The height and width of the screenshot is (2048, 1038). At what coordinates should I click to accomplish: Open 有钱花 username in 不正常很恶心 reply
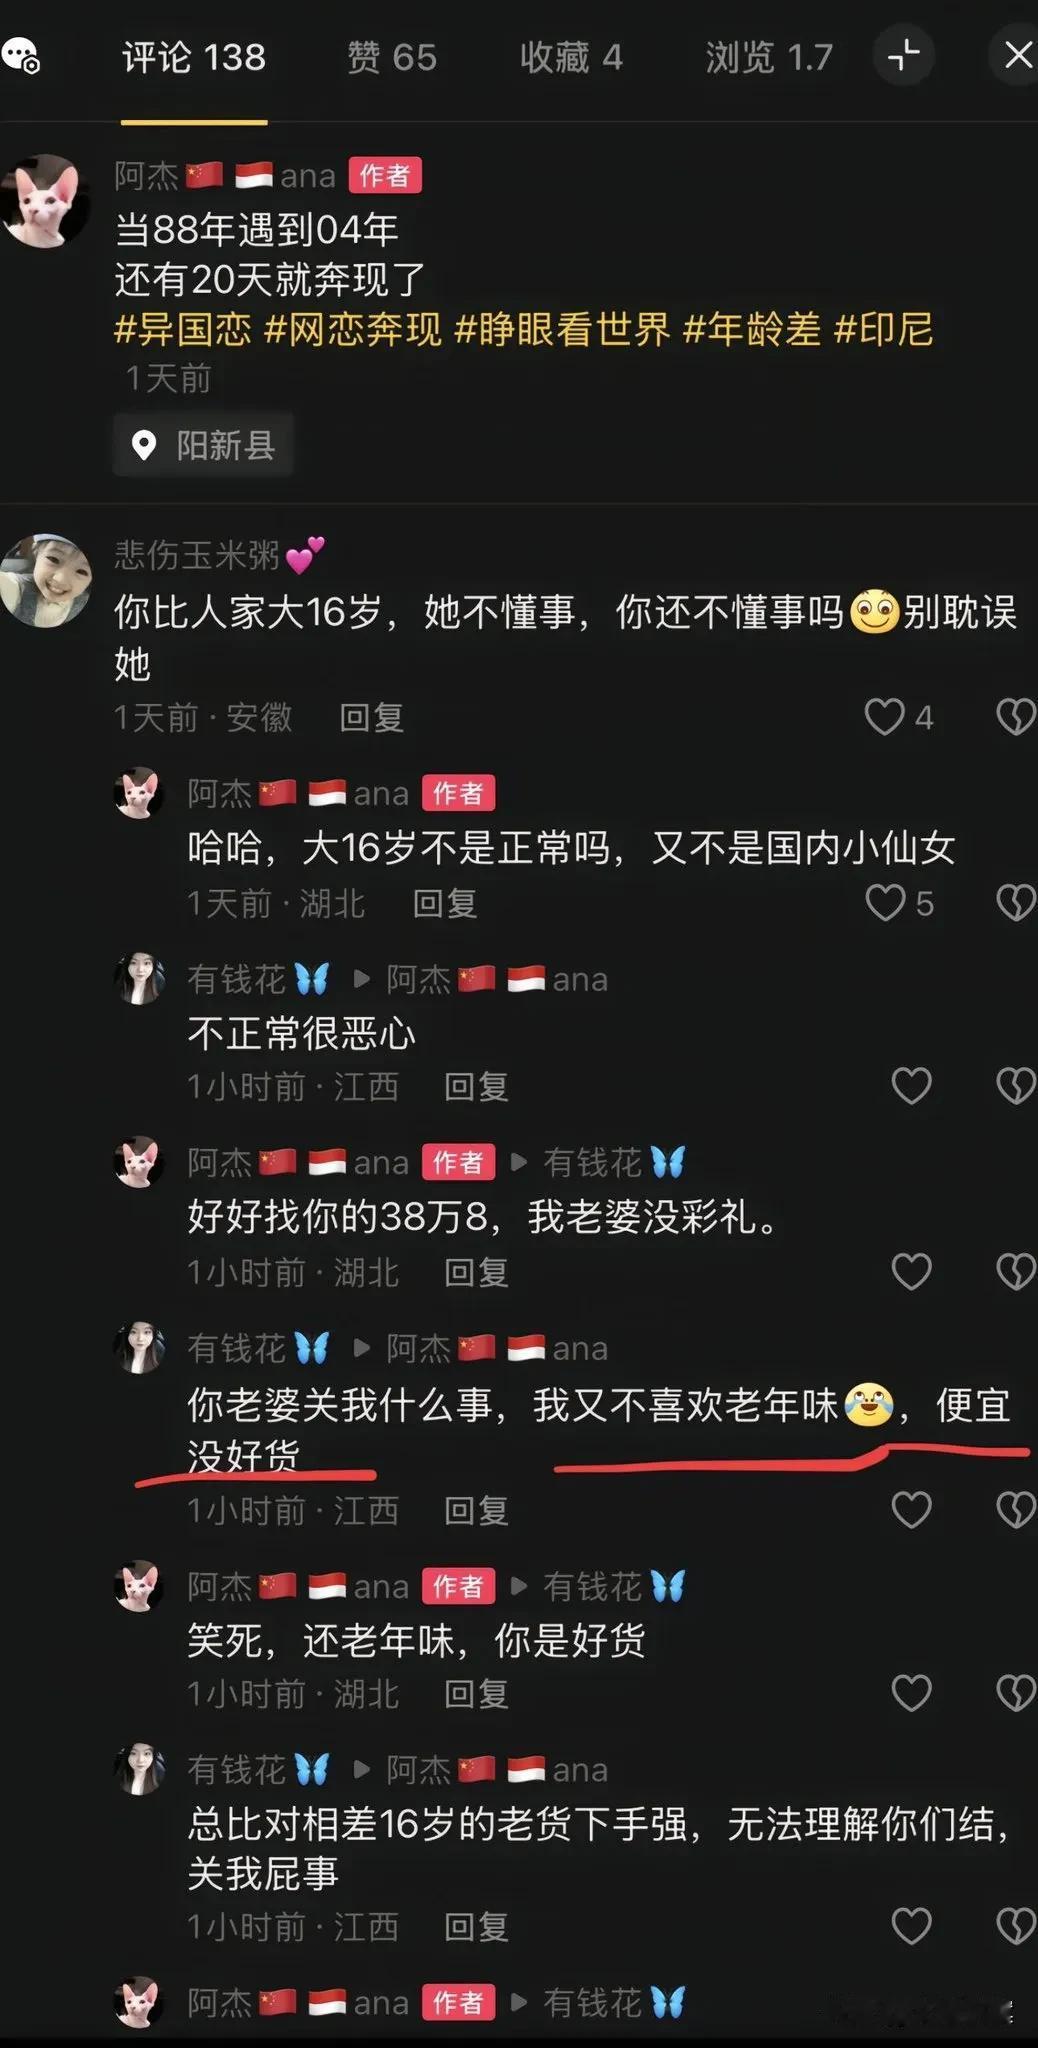pos(236,979)
